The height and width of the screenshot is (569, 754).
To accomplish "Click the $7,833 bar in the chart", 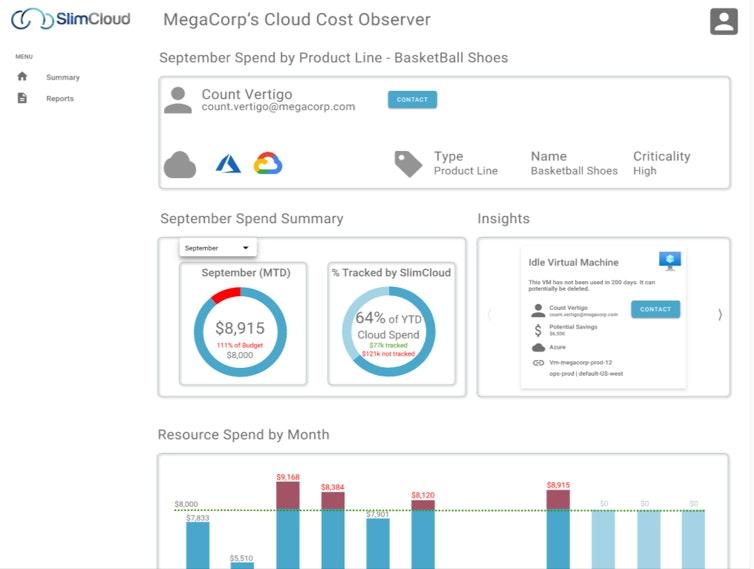I will 198,545.
